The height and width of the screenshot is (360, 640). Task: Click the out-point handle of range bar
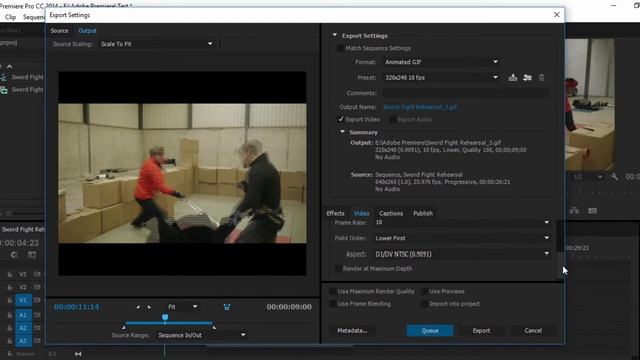point(214,327)
